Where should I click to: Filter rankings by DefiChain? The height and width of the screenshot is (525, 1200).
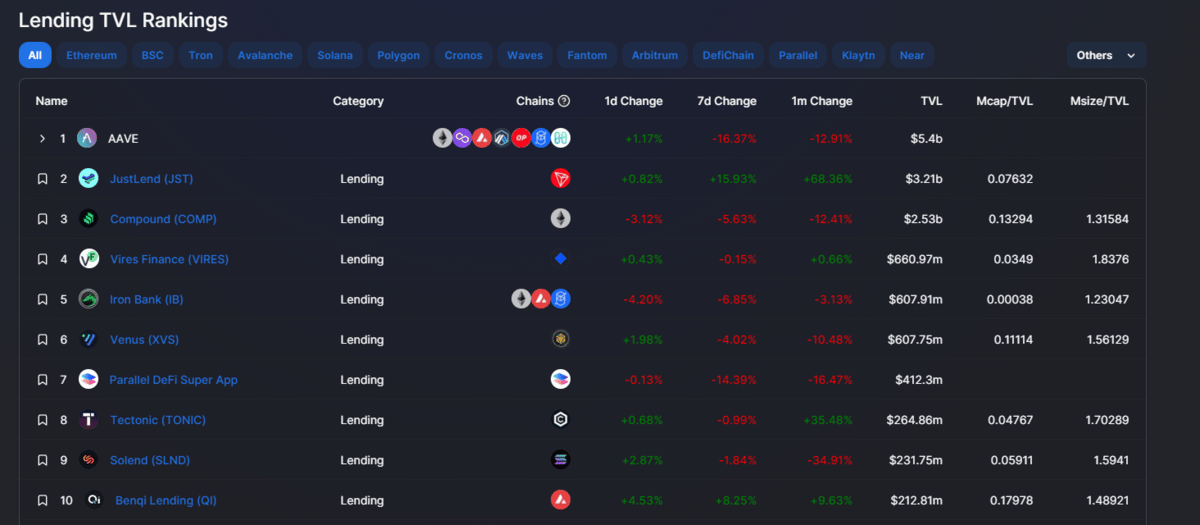pos(728,55)
